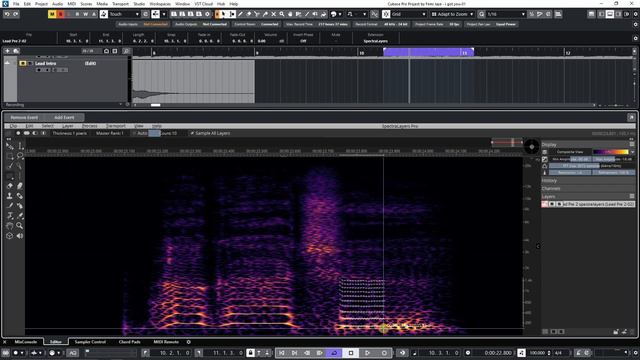Click the Thickness value field
The width and height of the screenshot is (640, 360).
pos(69,133)
